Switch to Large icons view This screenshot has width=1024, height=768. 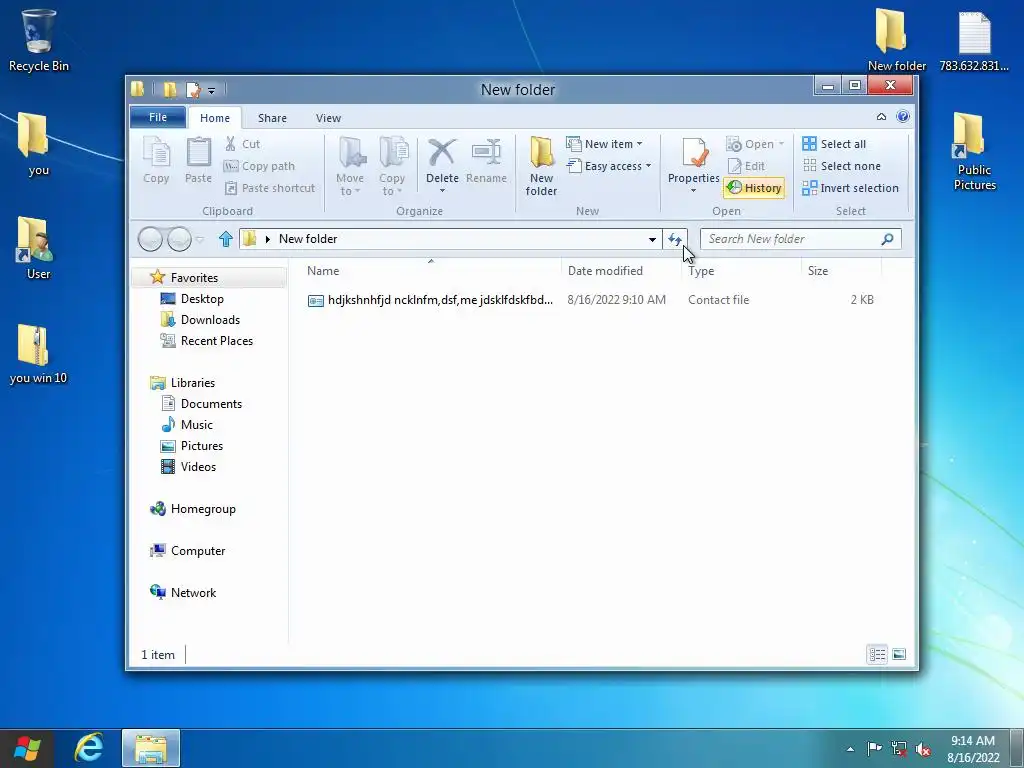coord(899,654)
